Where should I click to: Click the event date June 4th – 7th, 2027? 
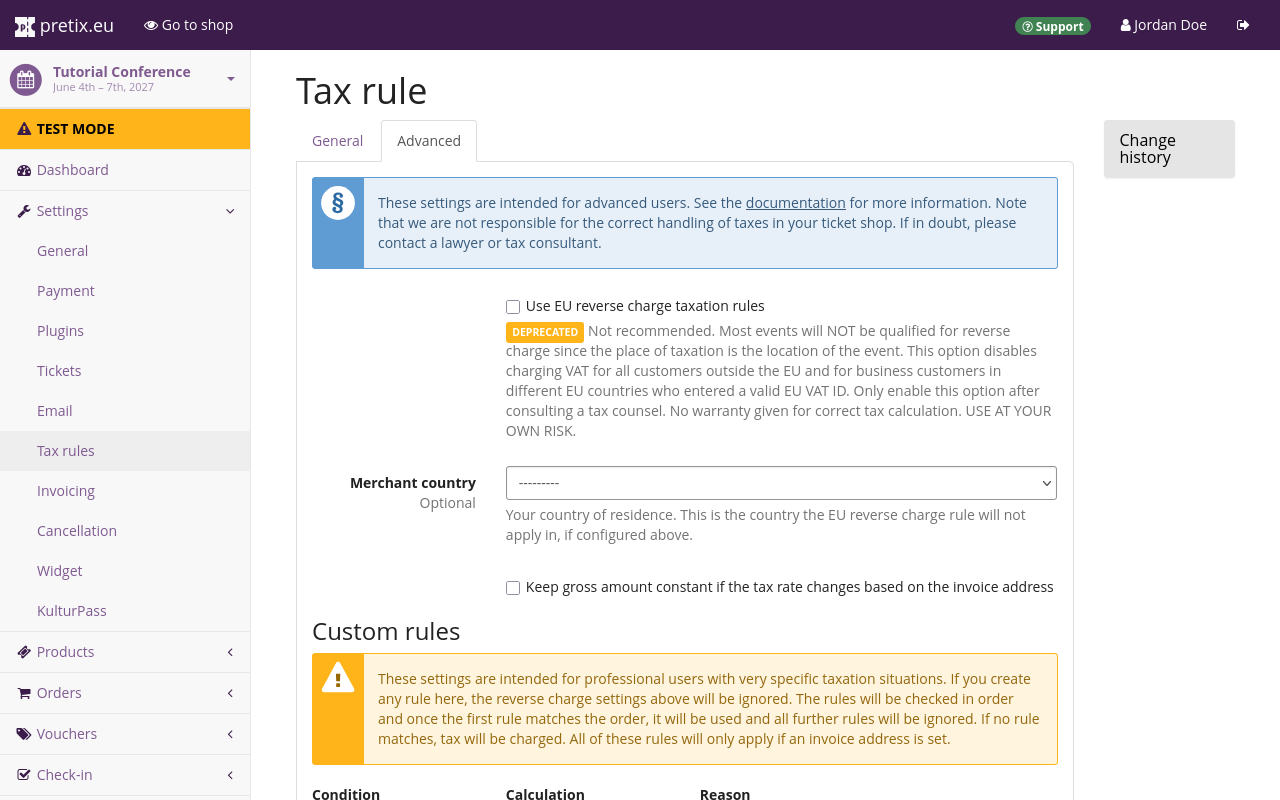pos(104,88)
